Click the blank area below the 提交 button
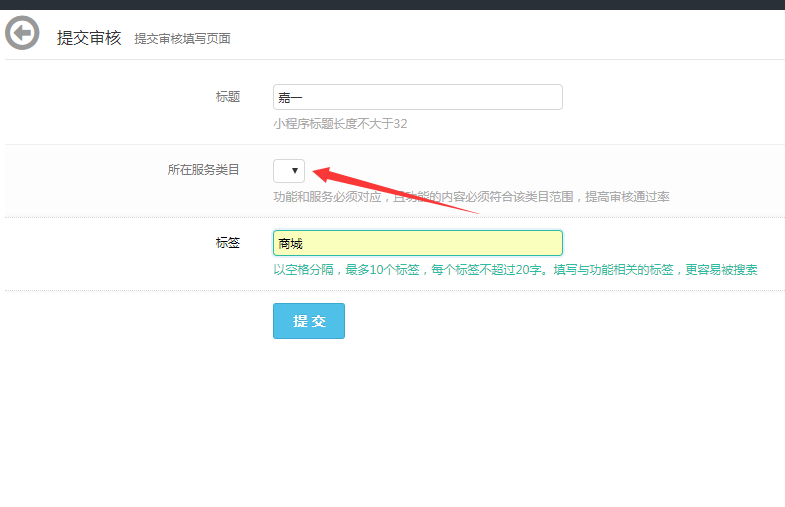 (x=392, y=420)
